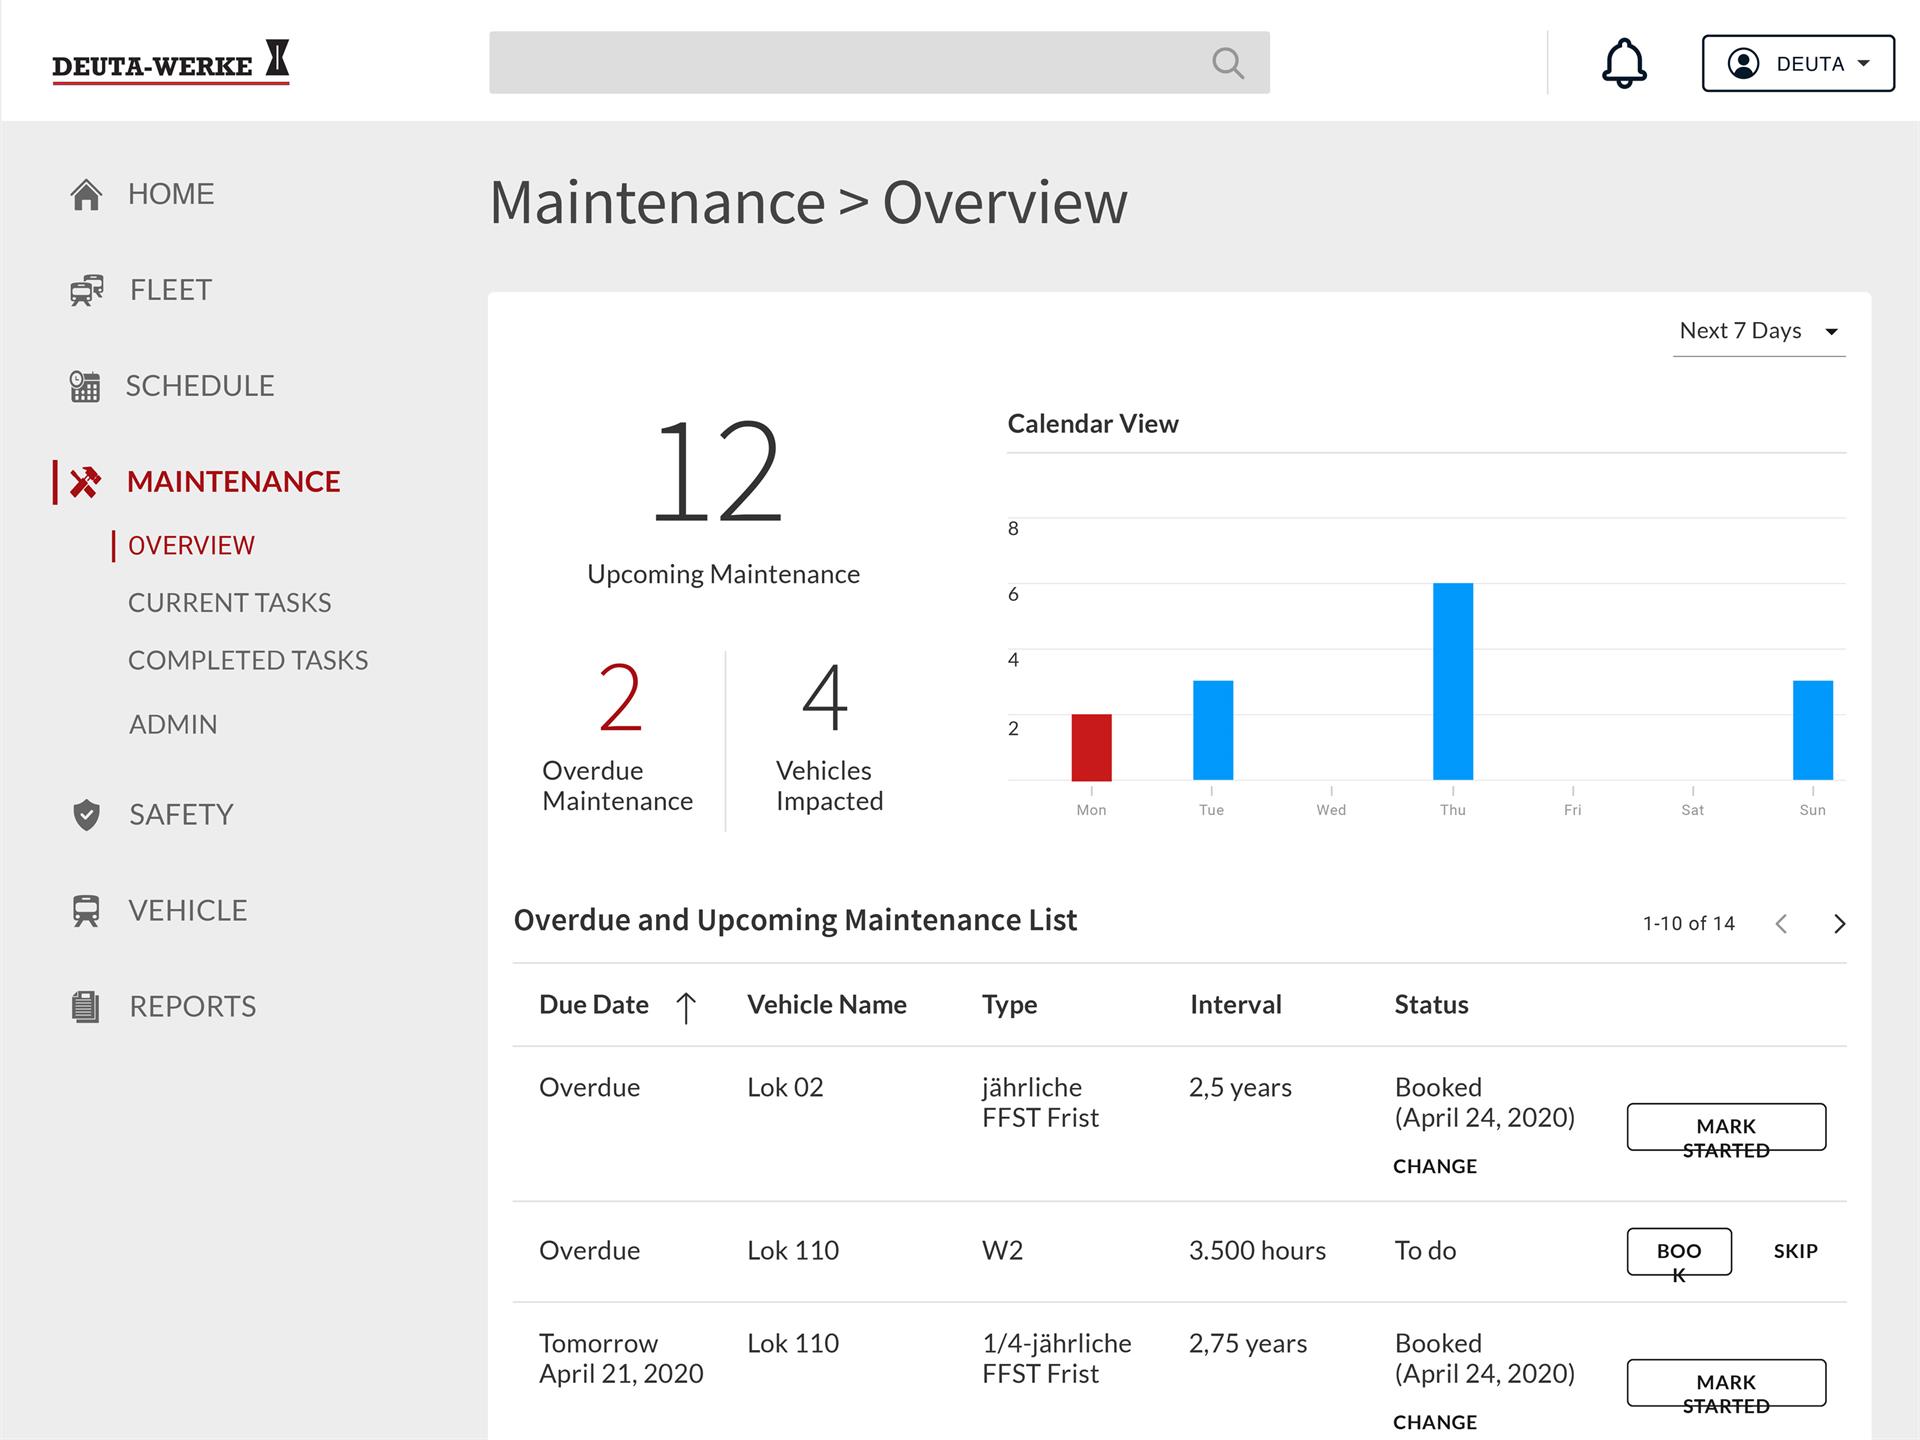
Task: Click the Reports document icon
Action: [86, 1006]
